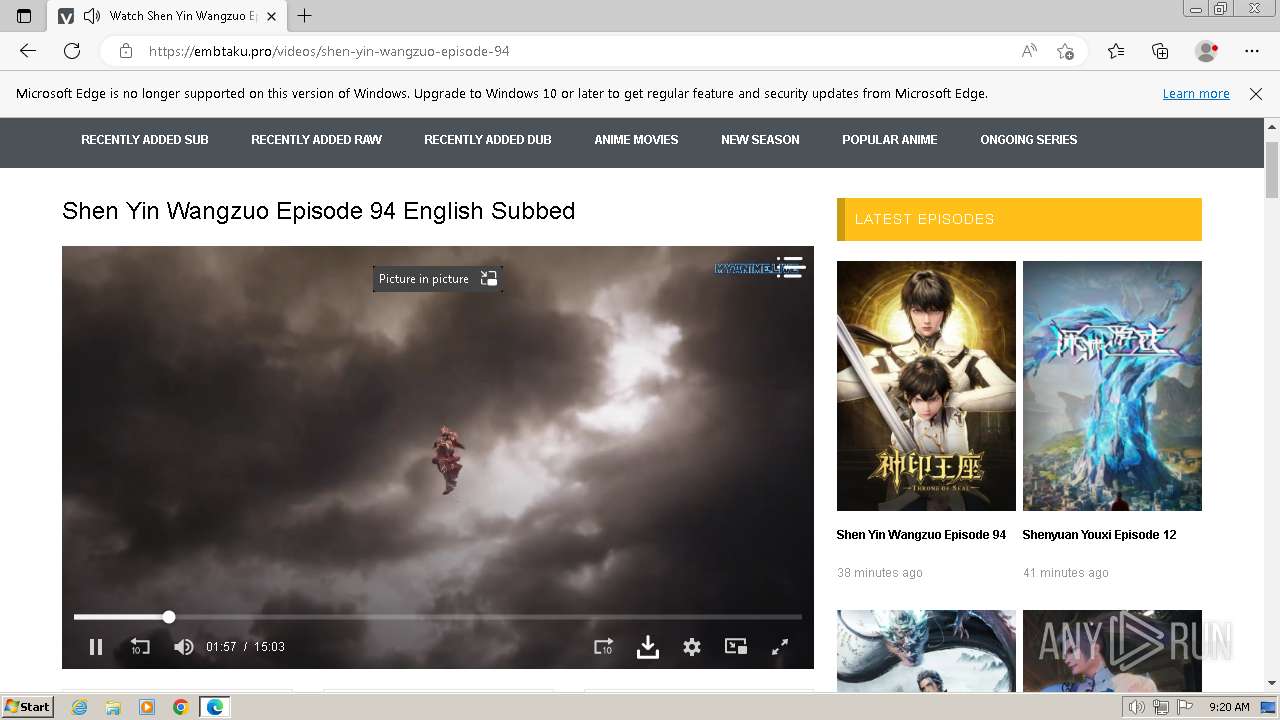The width and height of the screenshot is (1280, 720).
Task: Open browser Collections
Action: [x=1160, y=51]
